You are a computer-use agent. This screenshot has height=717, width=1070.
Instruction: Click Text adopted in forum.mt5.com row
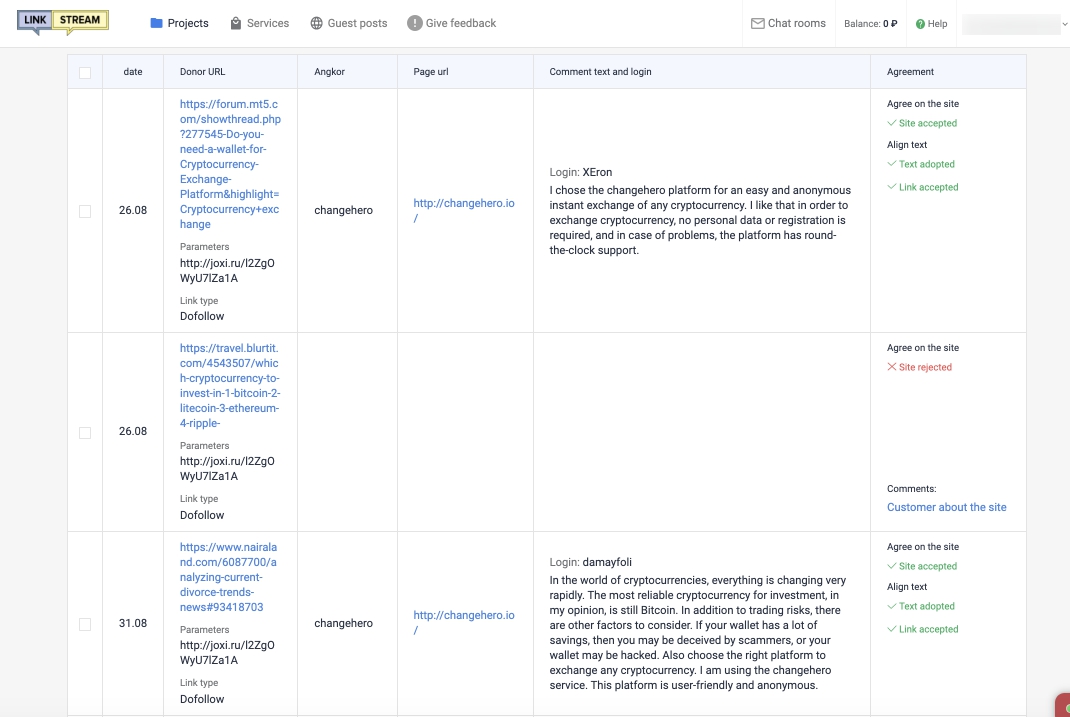[x=921, y=164]
